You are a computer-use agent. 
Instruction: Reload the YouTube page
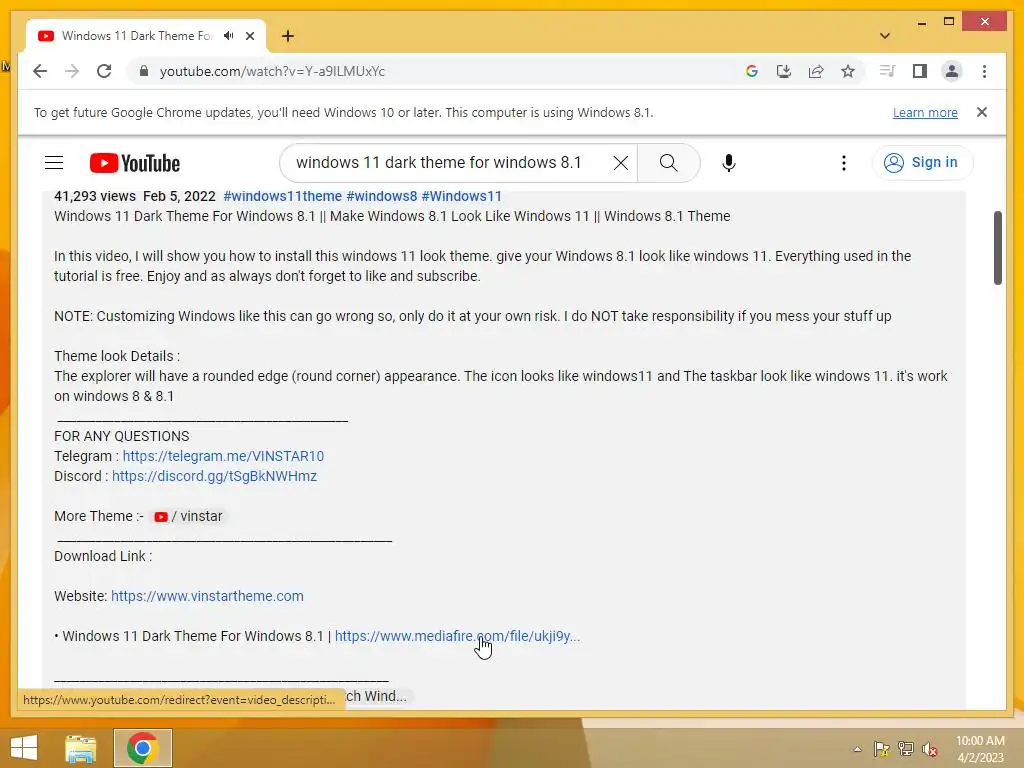click(x=104, y=71)
